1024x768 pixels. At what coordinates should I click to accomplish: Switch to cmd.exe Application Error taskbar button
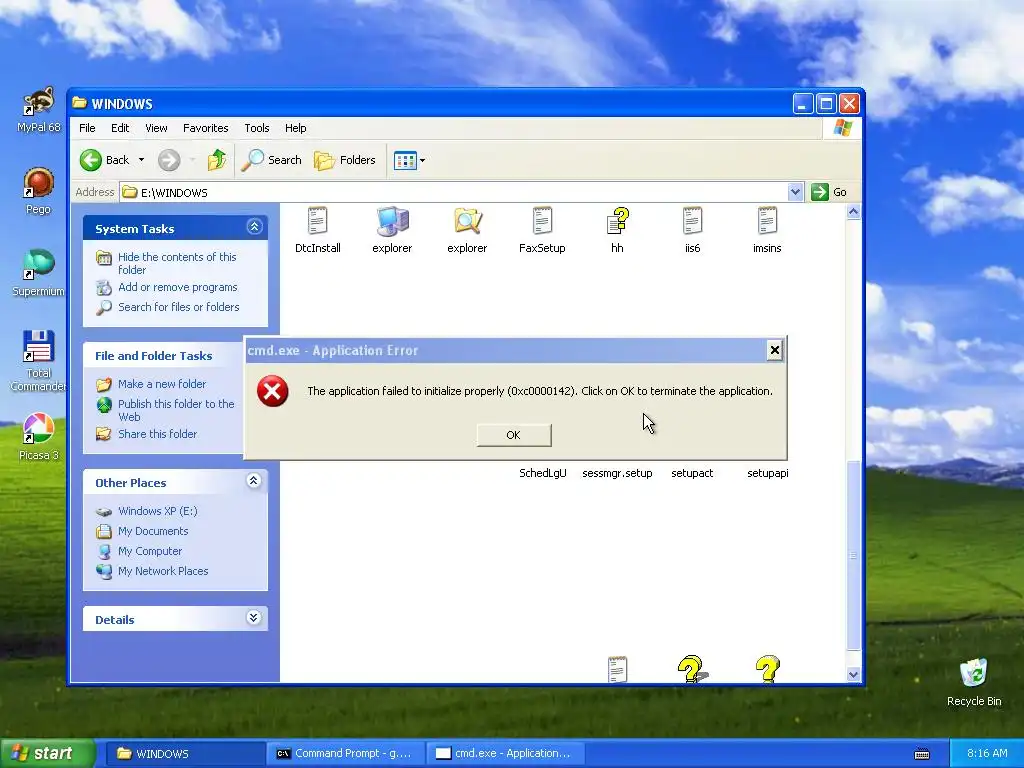(505, 753)
